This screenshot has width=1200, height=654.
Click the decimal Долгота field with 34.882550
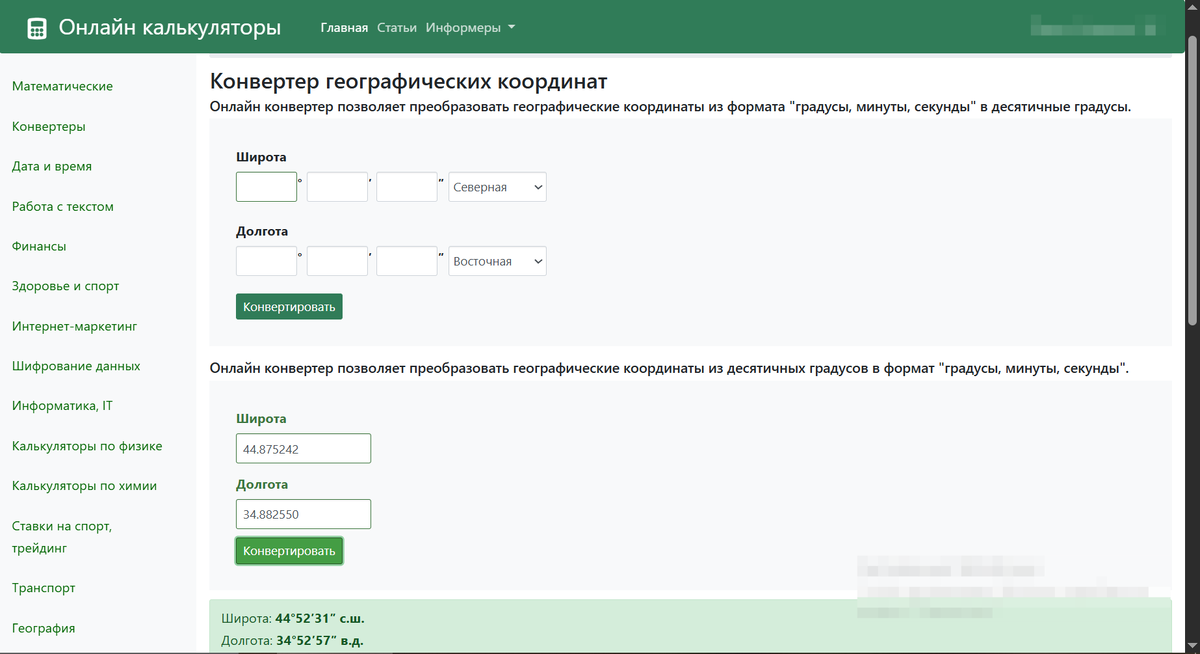[303, 515]
